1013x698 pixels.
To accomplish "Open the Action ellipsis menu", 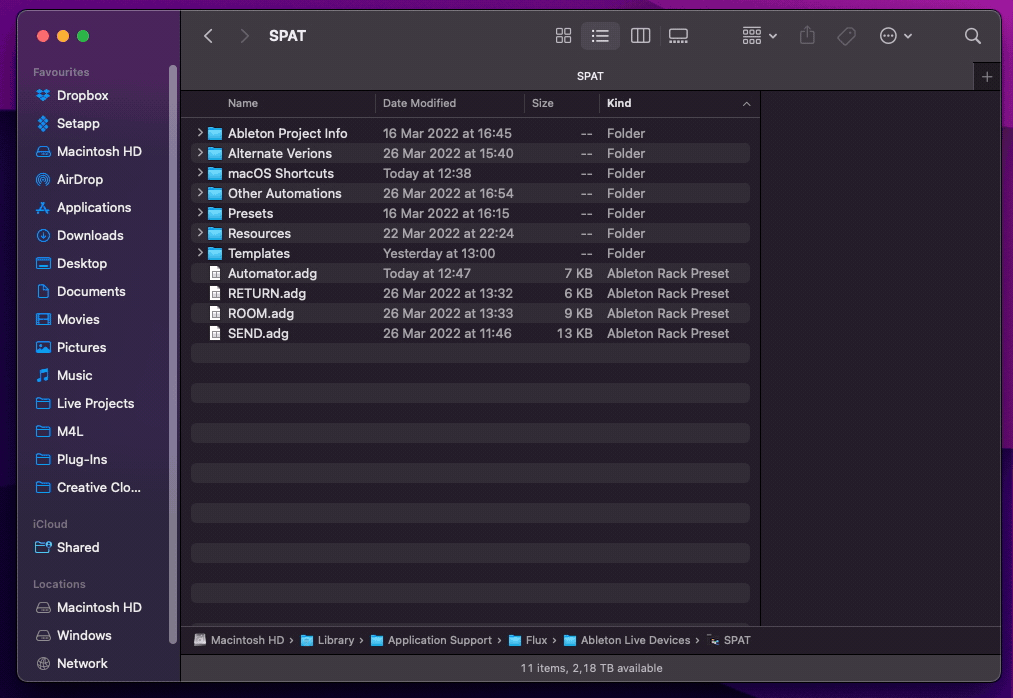I will click(895, 36).
